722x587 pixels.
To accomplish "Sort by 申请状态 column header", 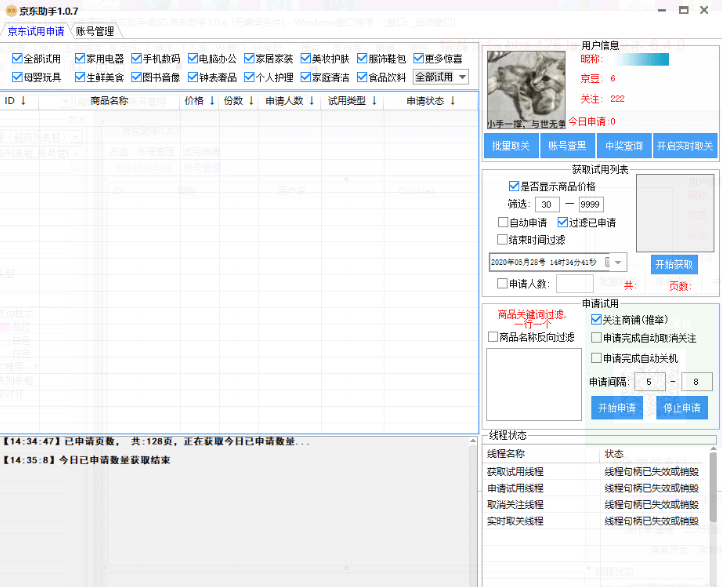I will click(x=431, y=100).
